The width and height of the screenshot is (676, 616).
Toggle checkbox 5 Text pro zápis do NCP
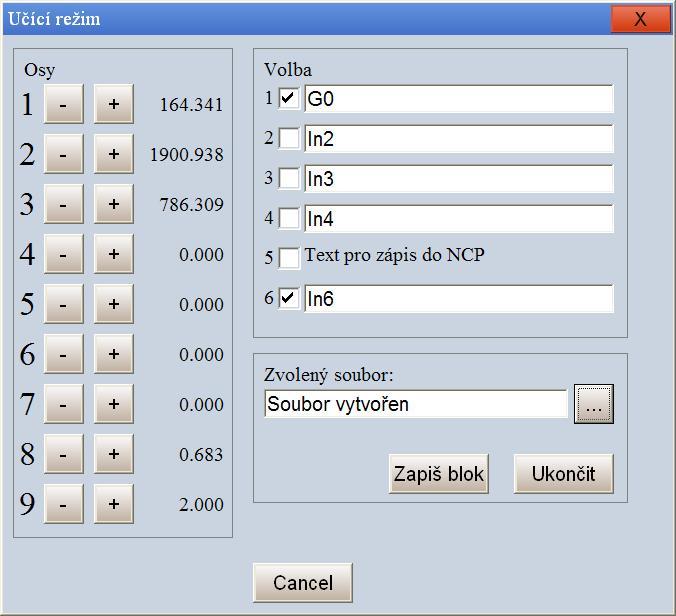pyautogui.click(x=289, y=258)
